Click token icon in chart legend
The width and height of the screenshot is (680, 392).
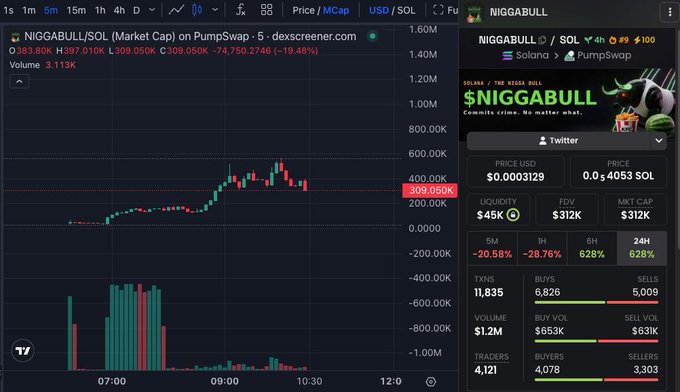[15, 37]
